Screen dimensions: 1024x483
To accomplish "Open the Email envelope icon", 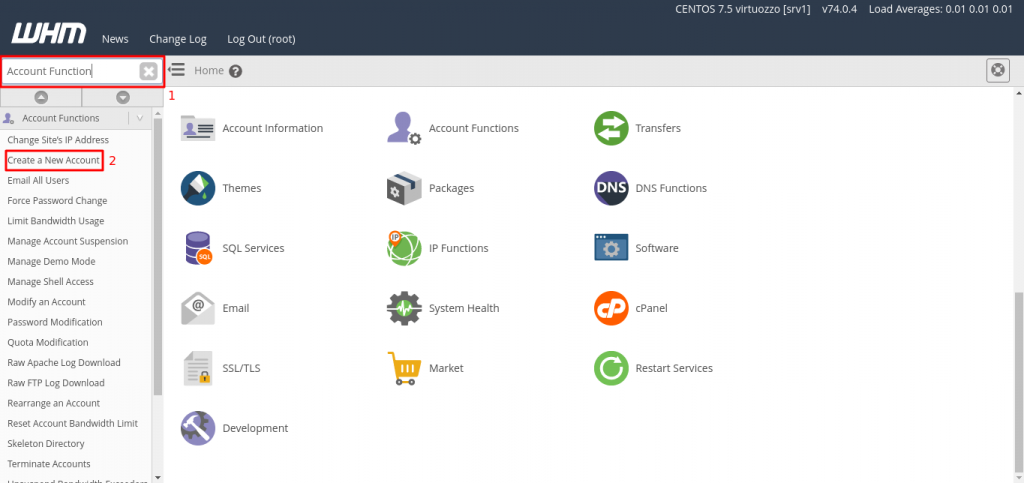I will 198,309.
